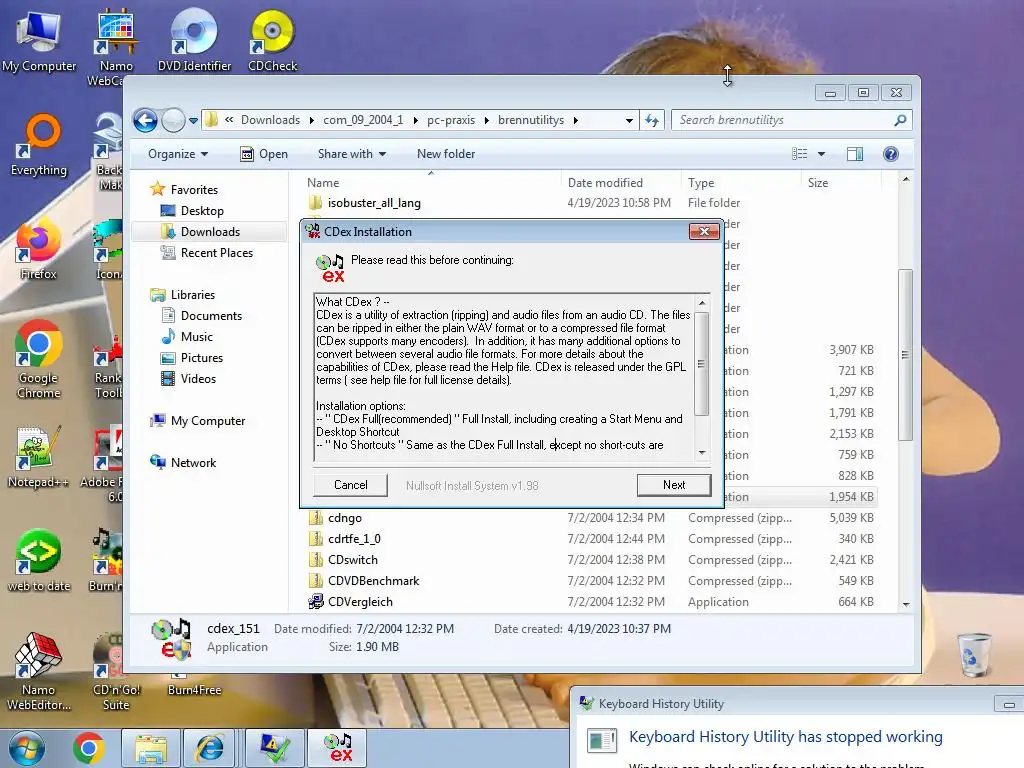Open the DVD Identifier desktop shortcut
The width and height of the screenshot is (1024, 768).
click(x=194, y=40)
